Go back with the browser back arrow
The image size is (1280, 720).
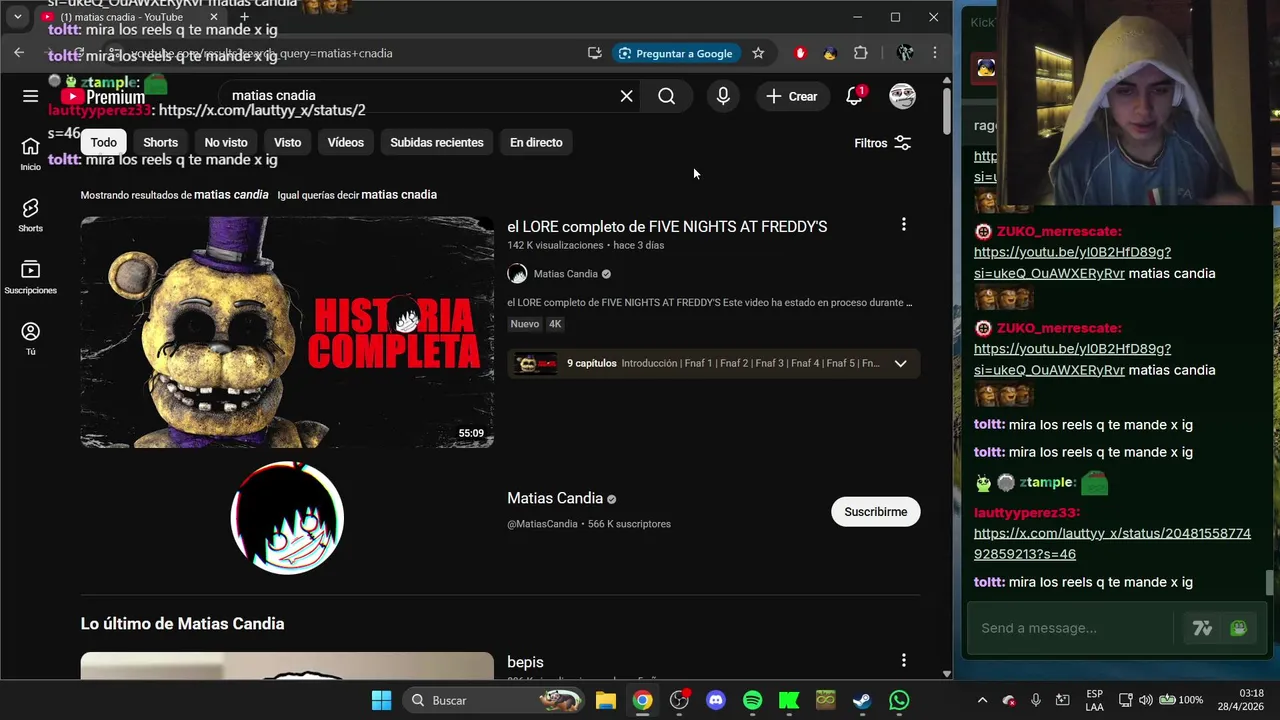click(x=19, y=53)
